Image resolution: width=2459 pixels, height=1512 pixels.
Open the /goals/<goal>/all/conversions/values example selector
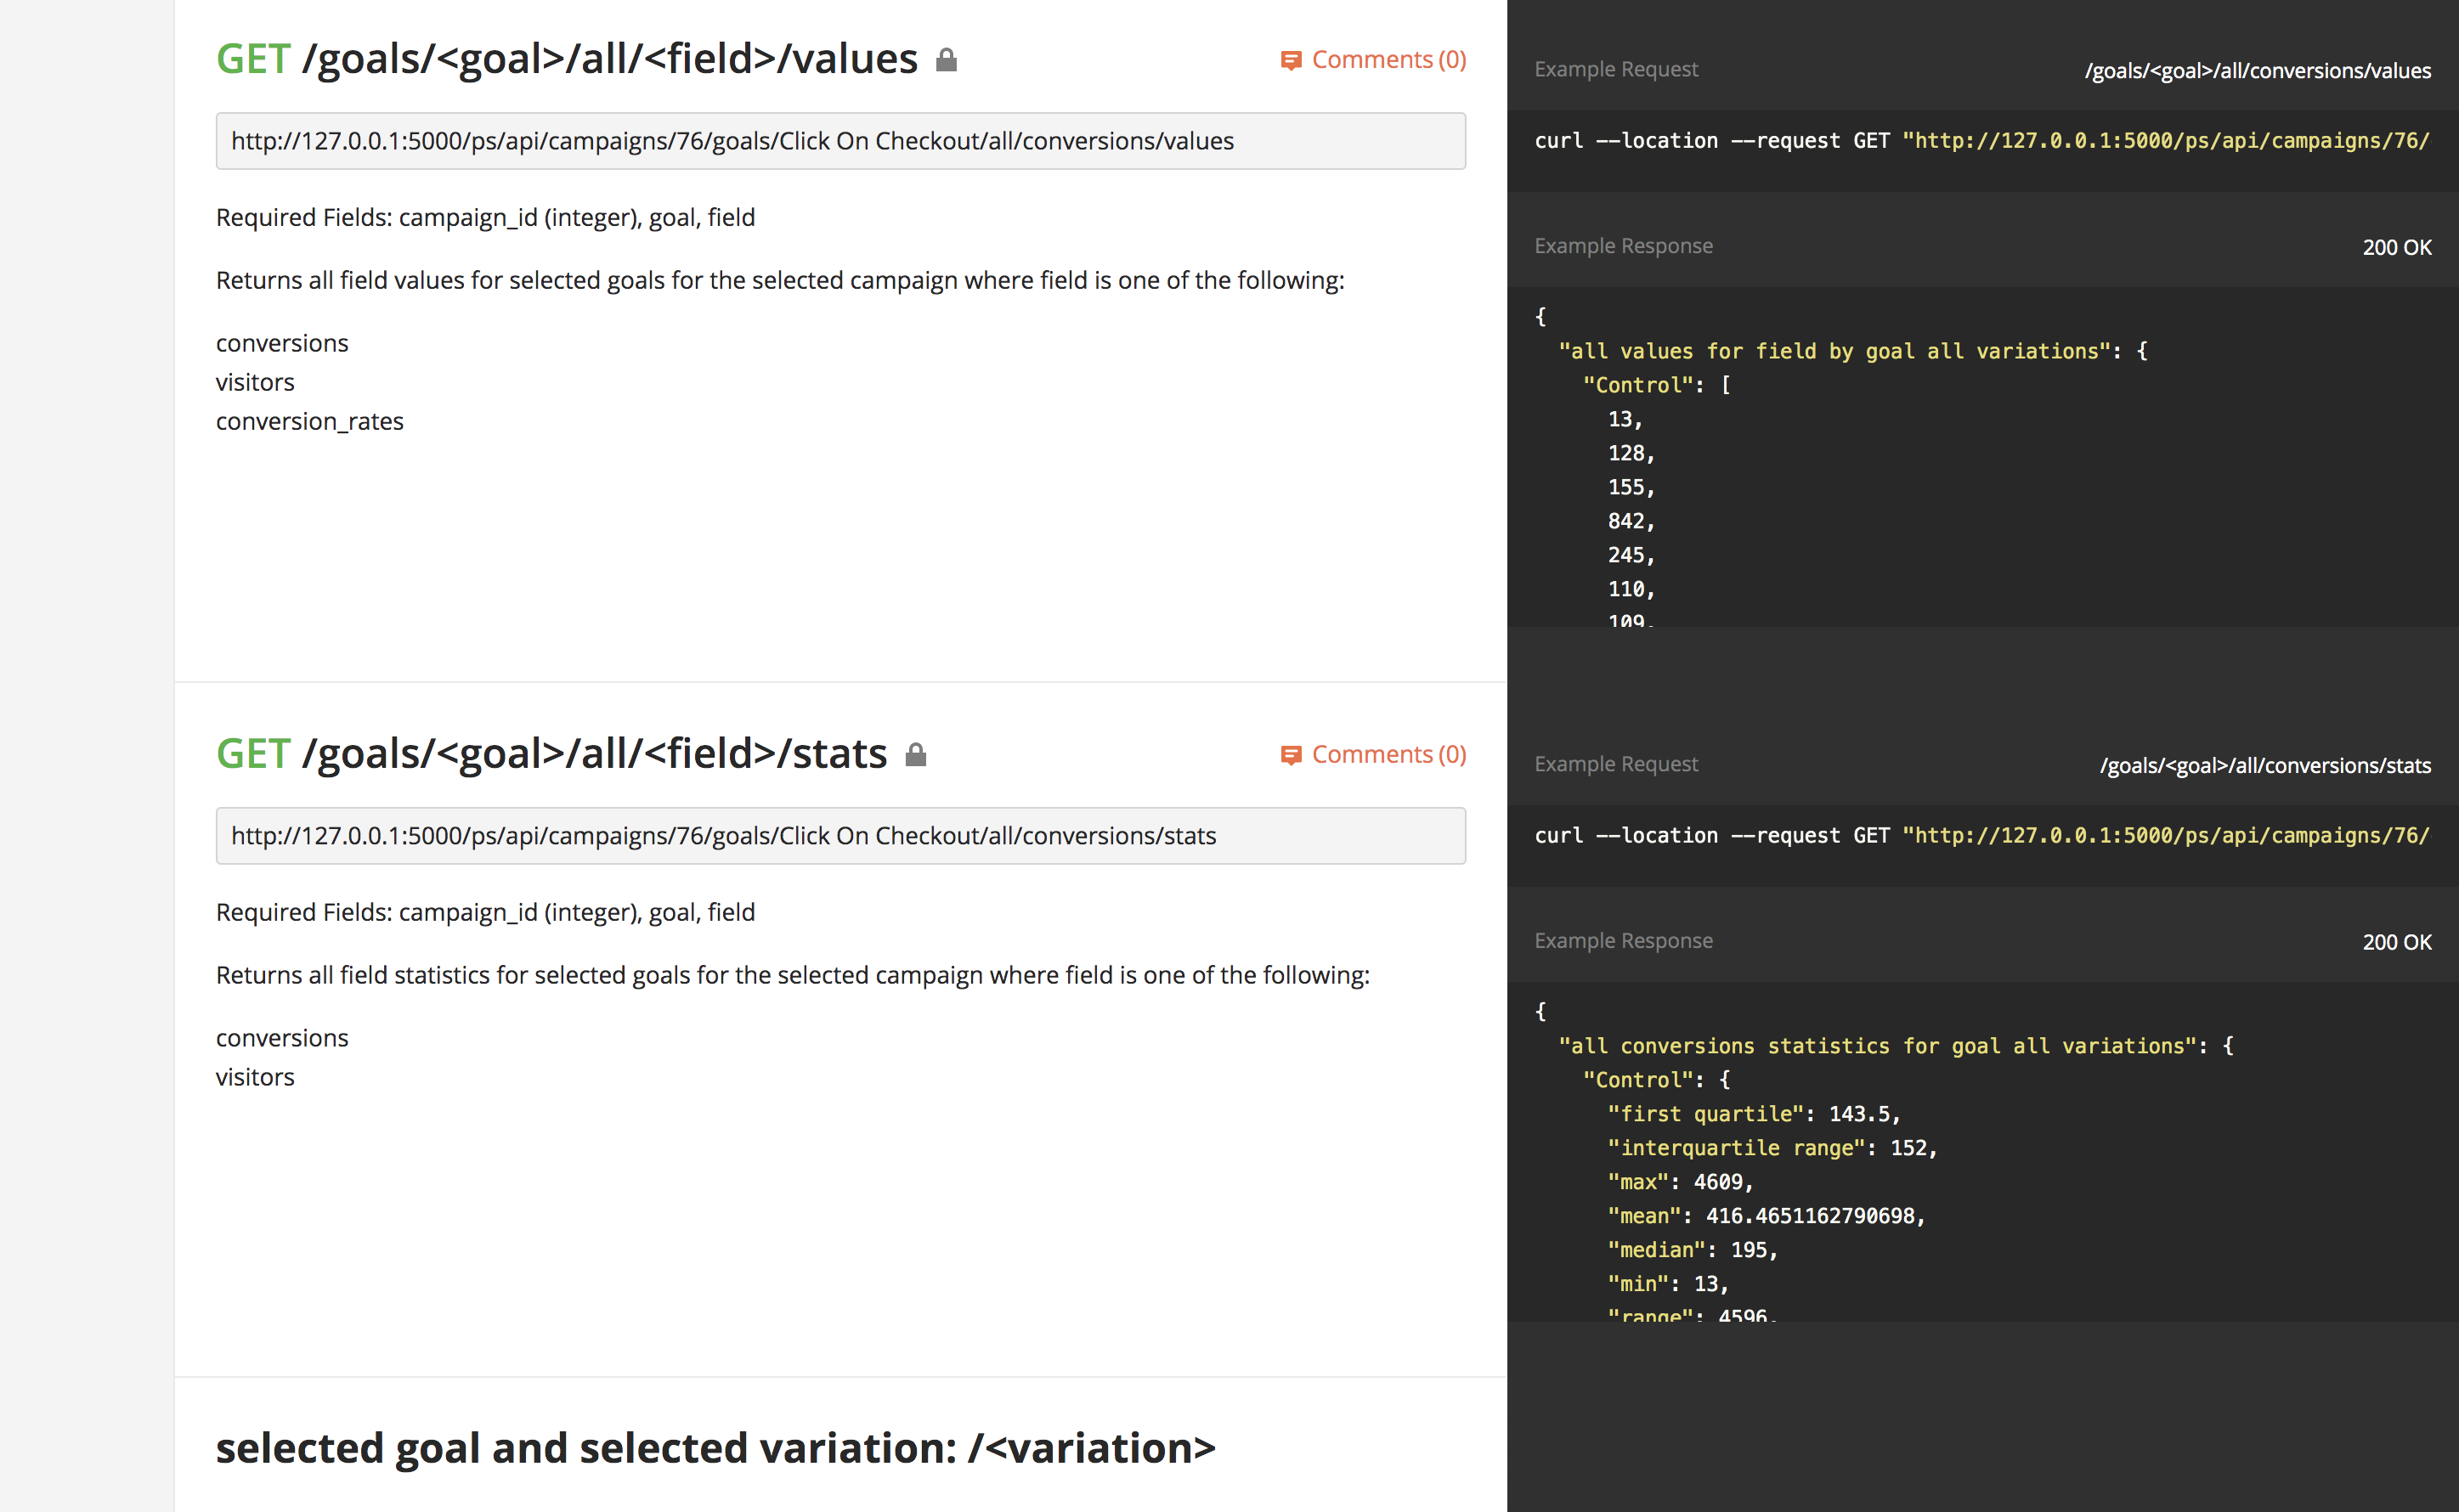click(2257, 71)
